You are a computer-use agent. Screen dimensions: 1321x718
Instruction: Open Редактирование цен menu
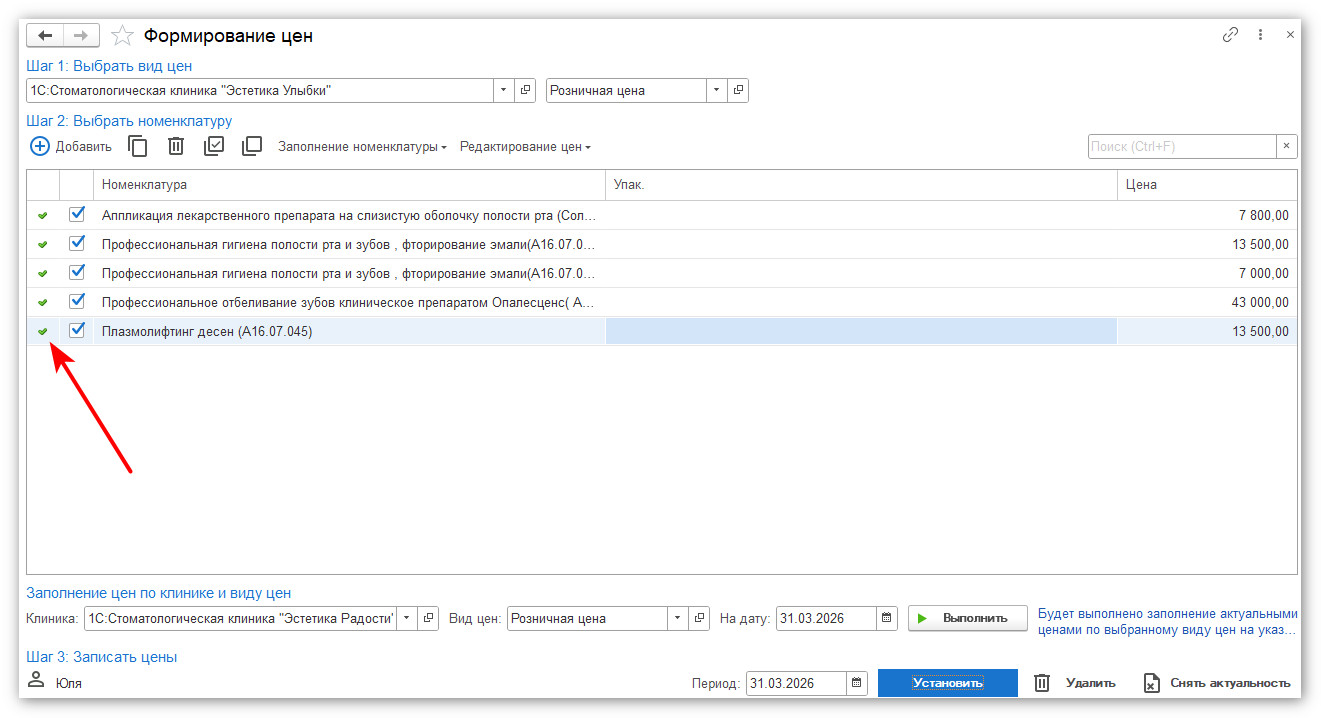click(524, 147)
